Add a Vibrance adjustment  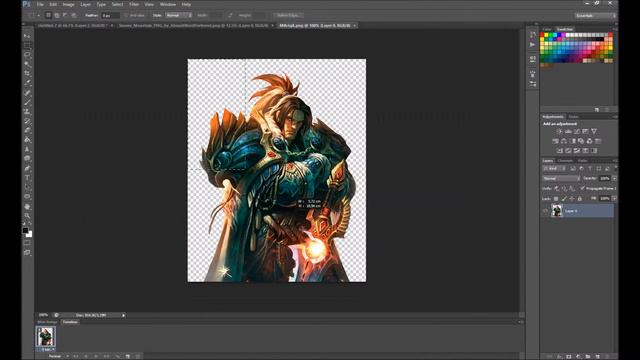pyautogui.click(x=594, y=131)
